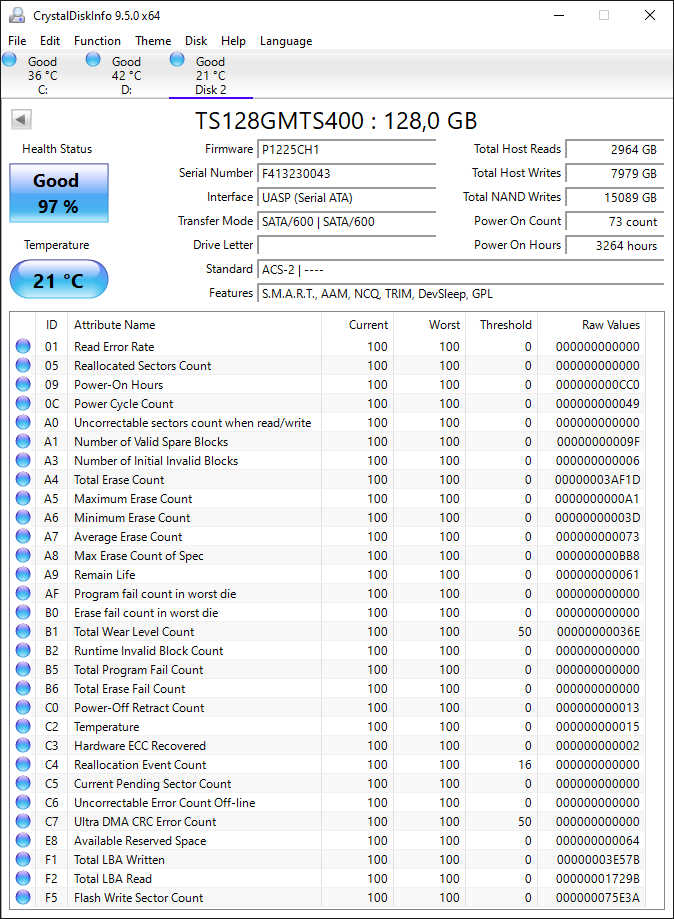Click status icon for Reallocated Sectors Count
This screenshot has width=674, height=919.
point(23,365)
